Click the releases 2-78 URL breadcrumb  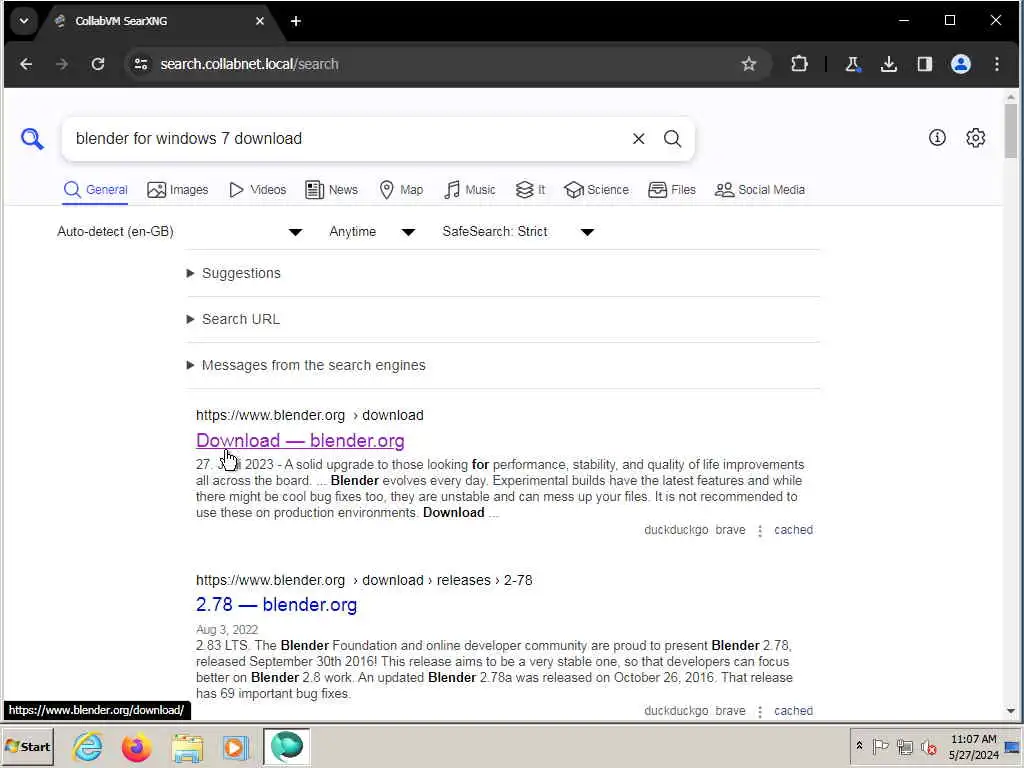coord(364,581)
